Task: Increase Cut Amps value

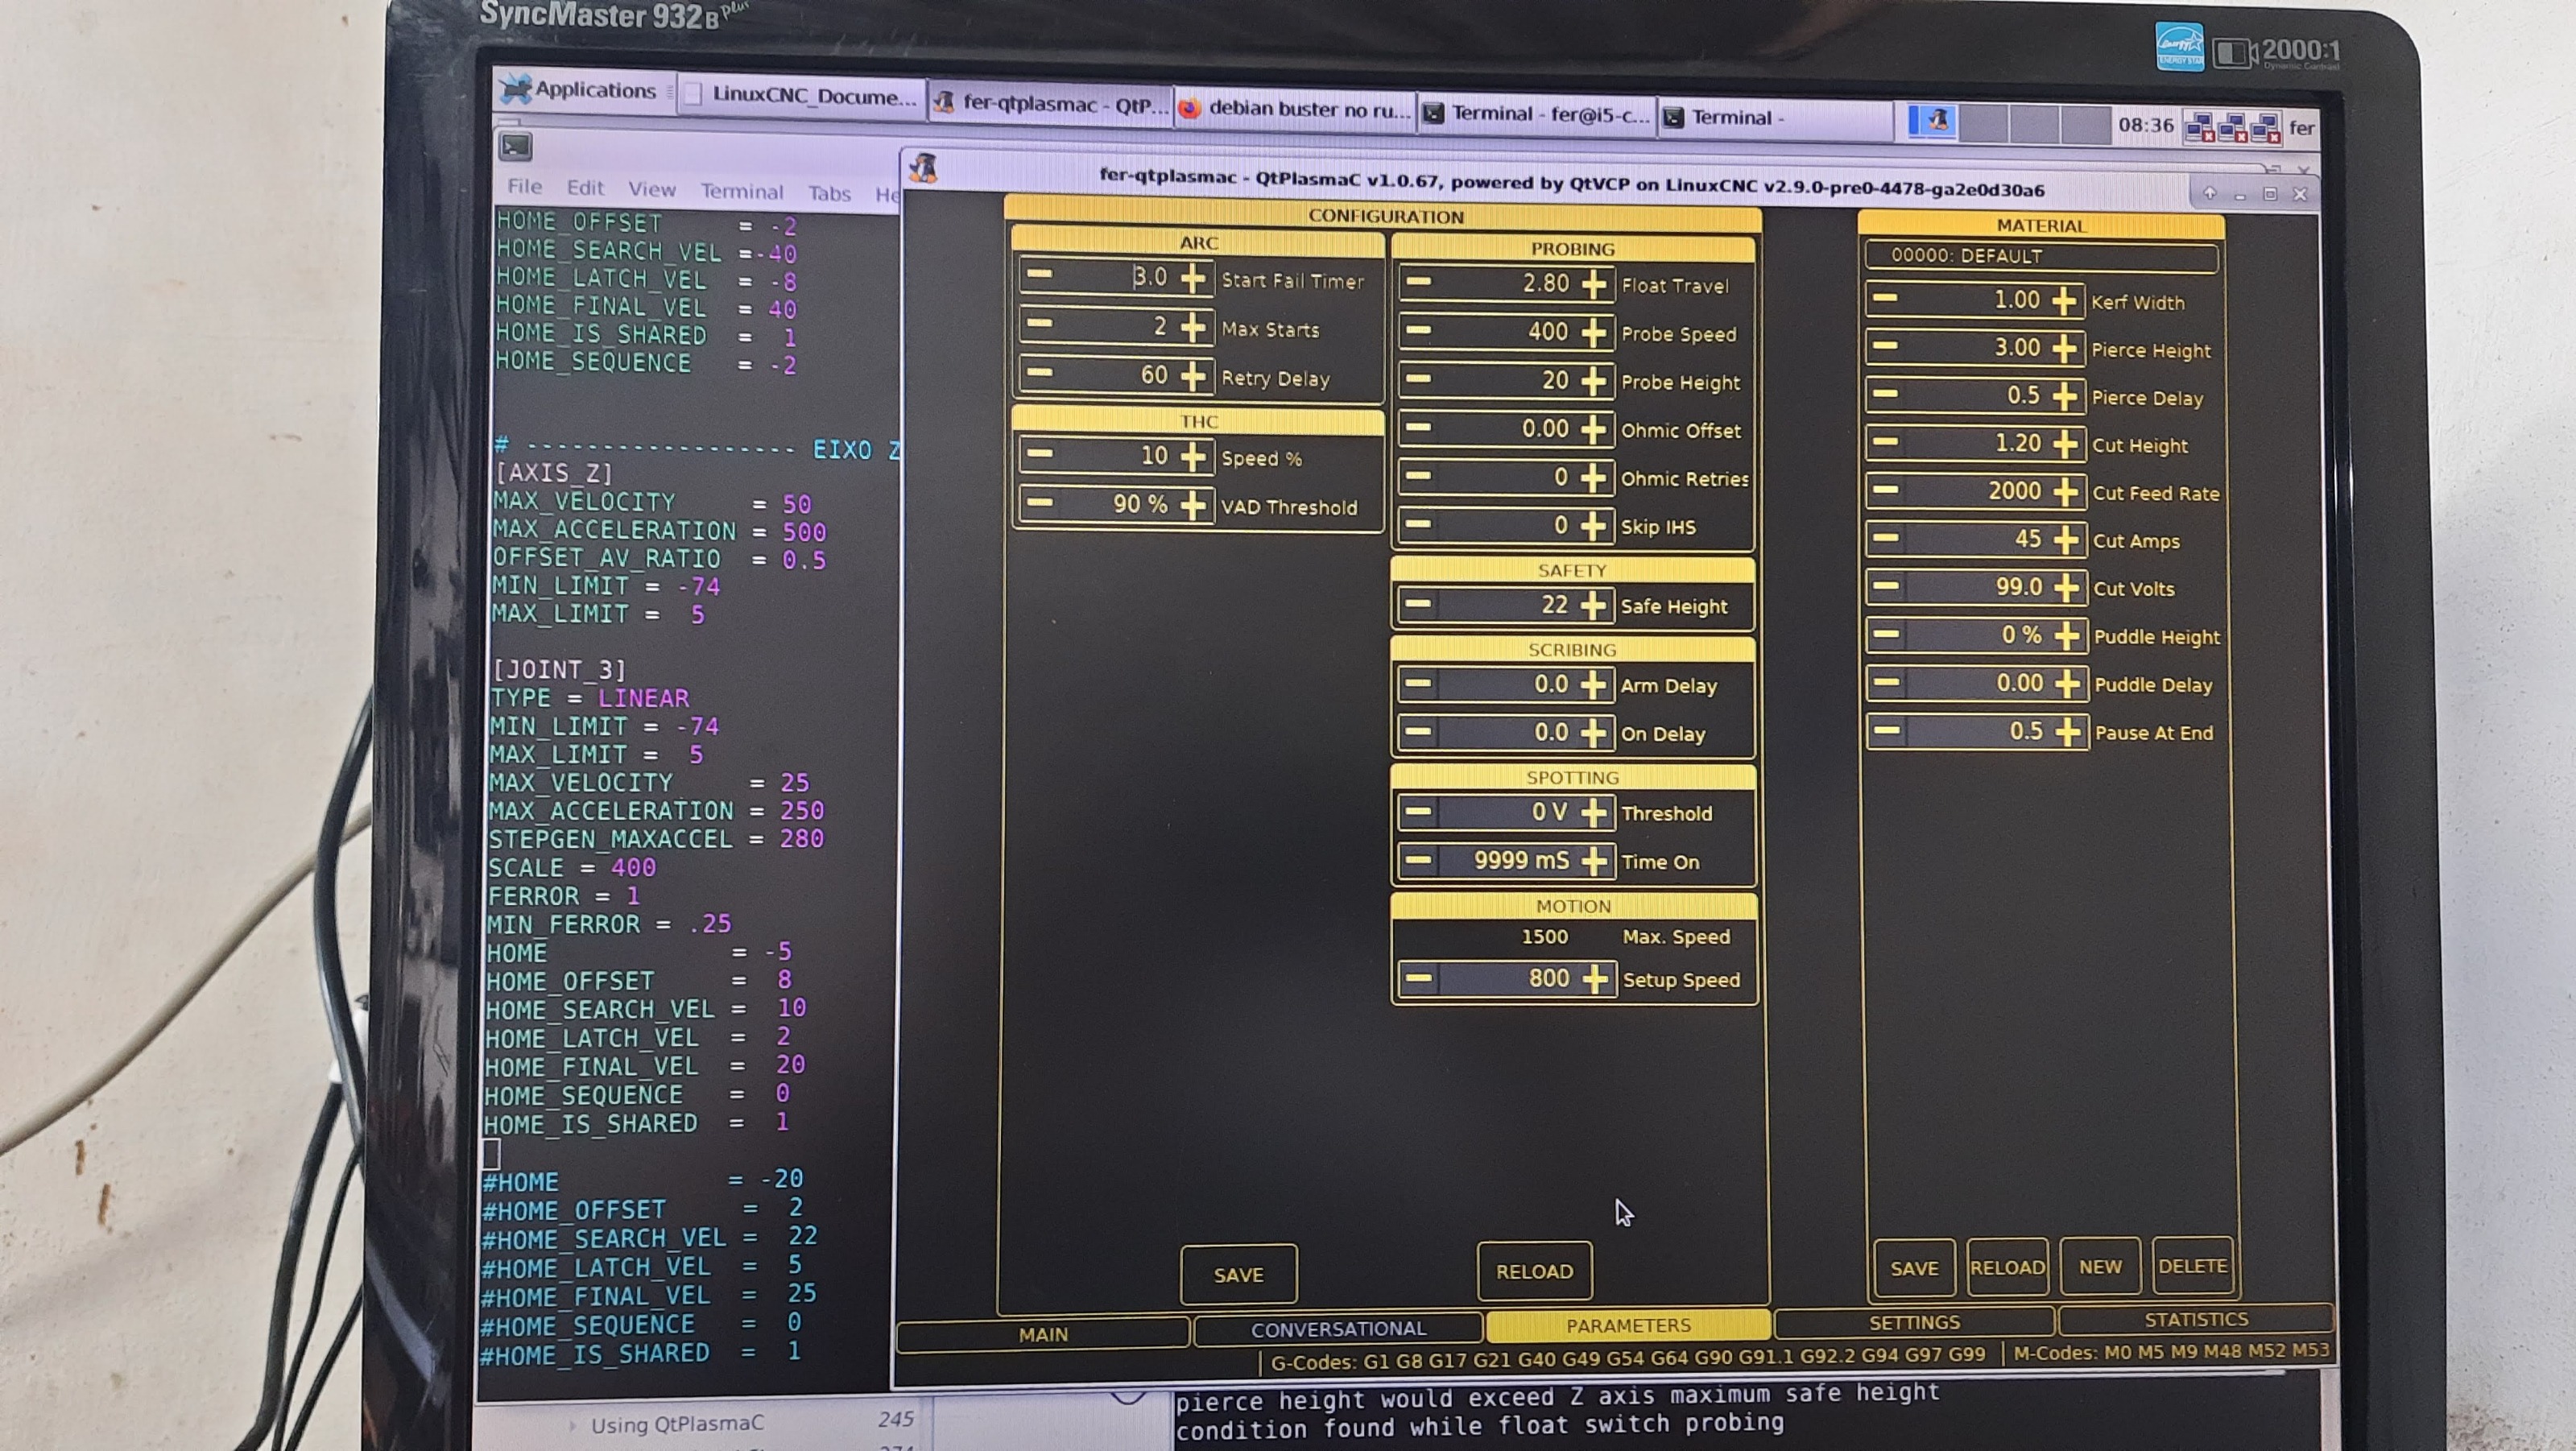Action: (2066, 540)
